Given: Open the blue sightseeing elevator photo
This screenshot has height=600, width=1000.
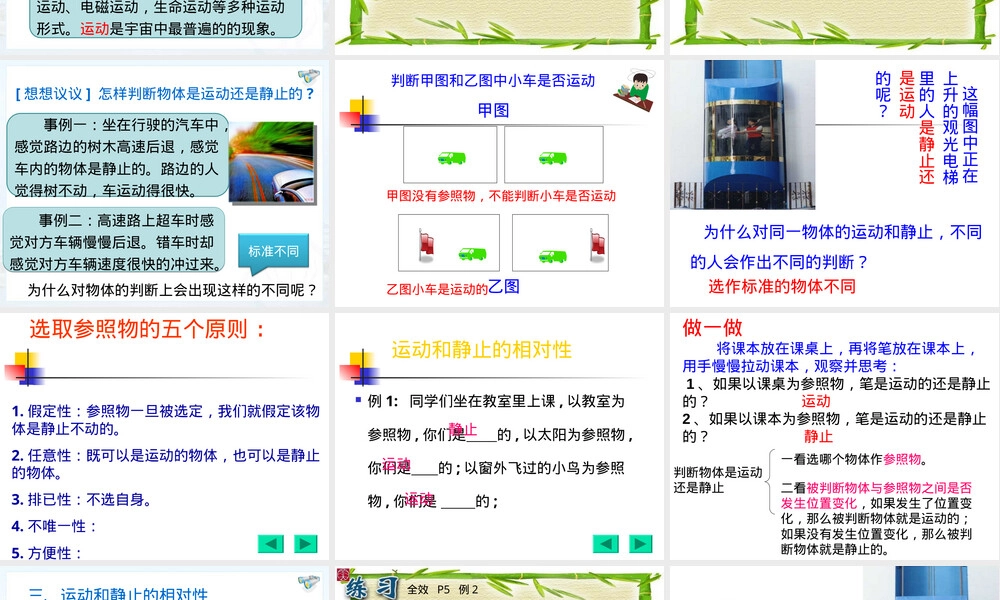Looking at the screenshot, I should (x=743, y=135).
